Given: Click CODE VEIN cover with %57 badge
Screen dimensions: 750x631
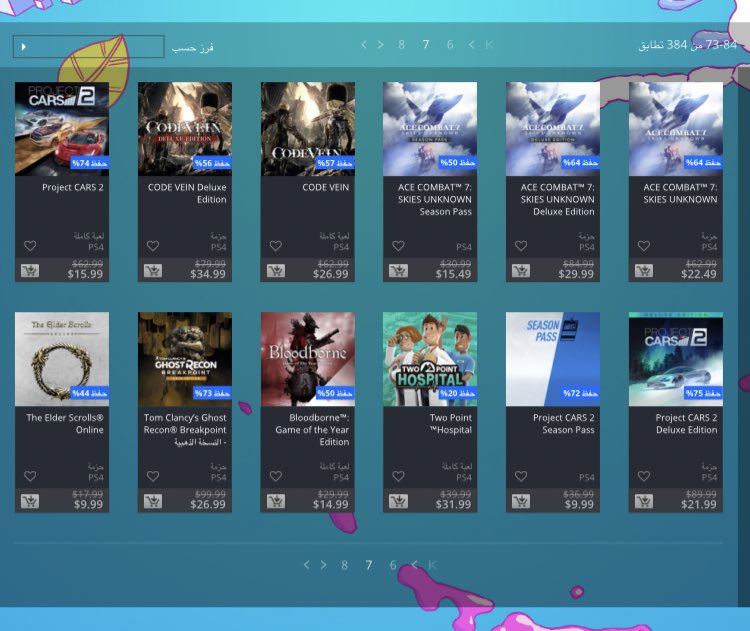Looking at the screenshot, I should (308, 129).
